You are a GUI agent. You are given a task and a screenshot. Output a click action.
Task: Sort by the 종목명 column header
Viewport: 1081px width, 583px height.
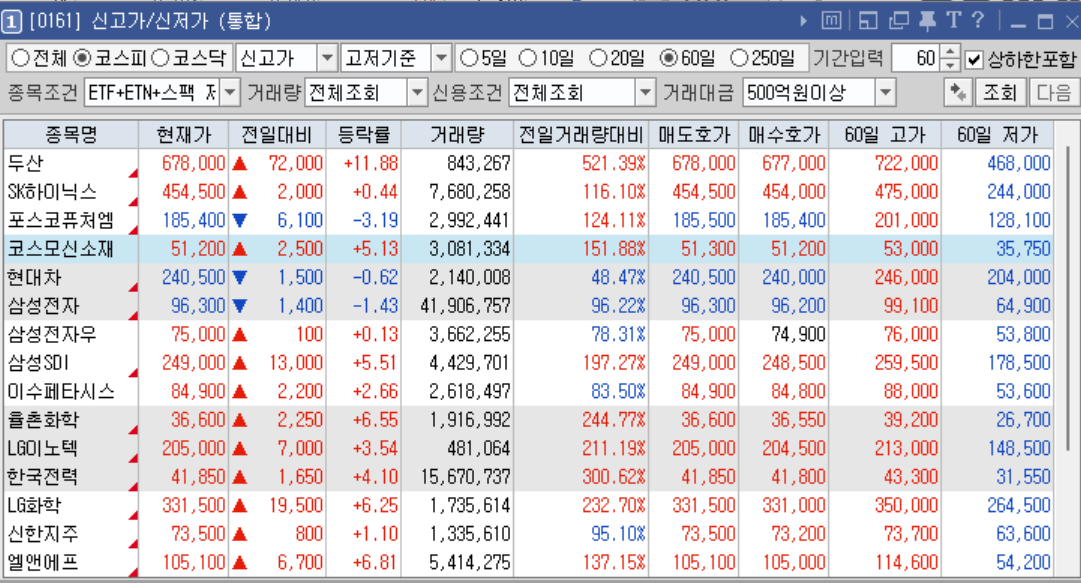pyautogui.click(x=71, y=134)
